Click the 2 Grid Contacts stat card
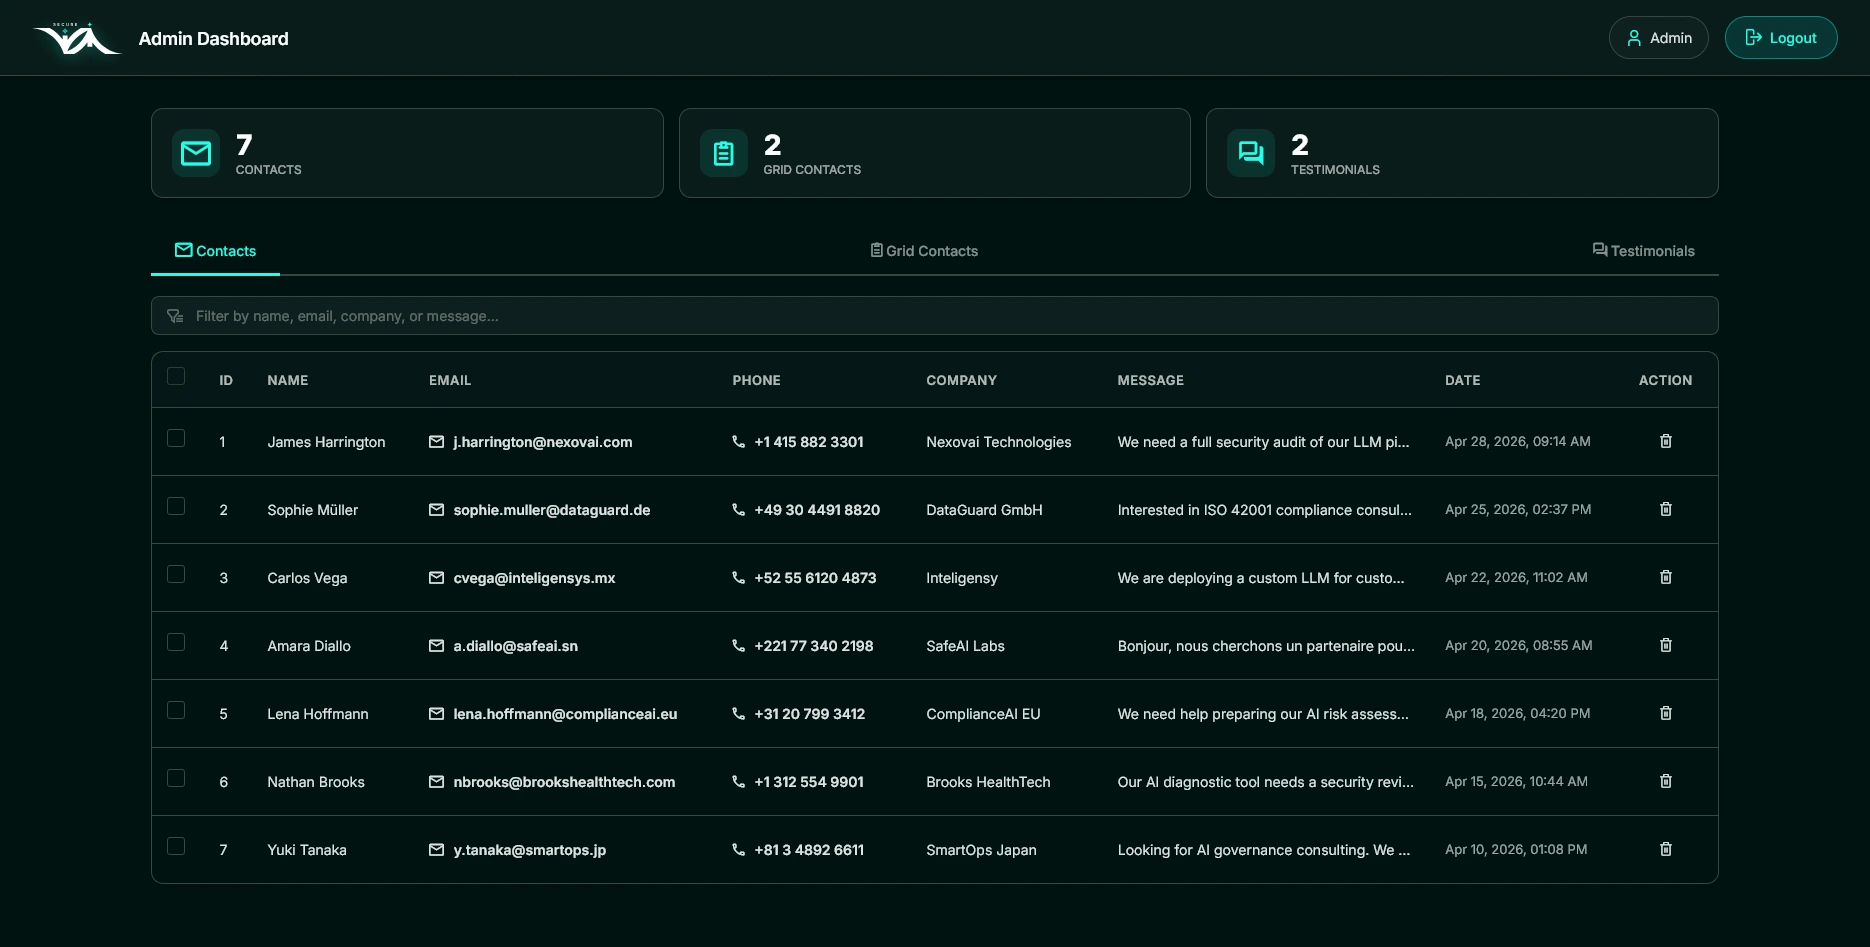This screenshot has width=1870, height=947. point(935,153)
